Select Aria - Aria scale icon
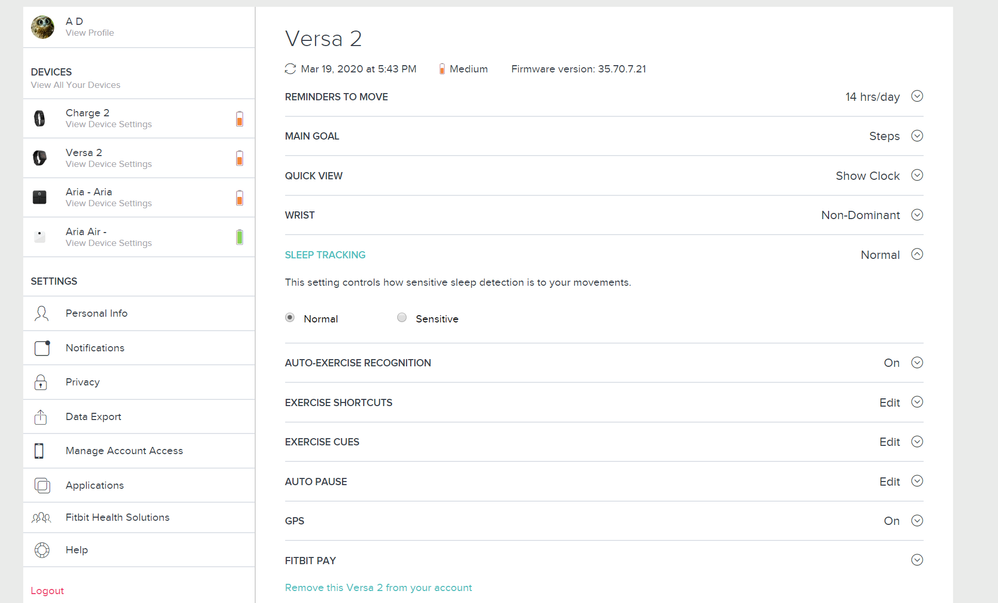 39,197
